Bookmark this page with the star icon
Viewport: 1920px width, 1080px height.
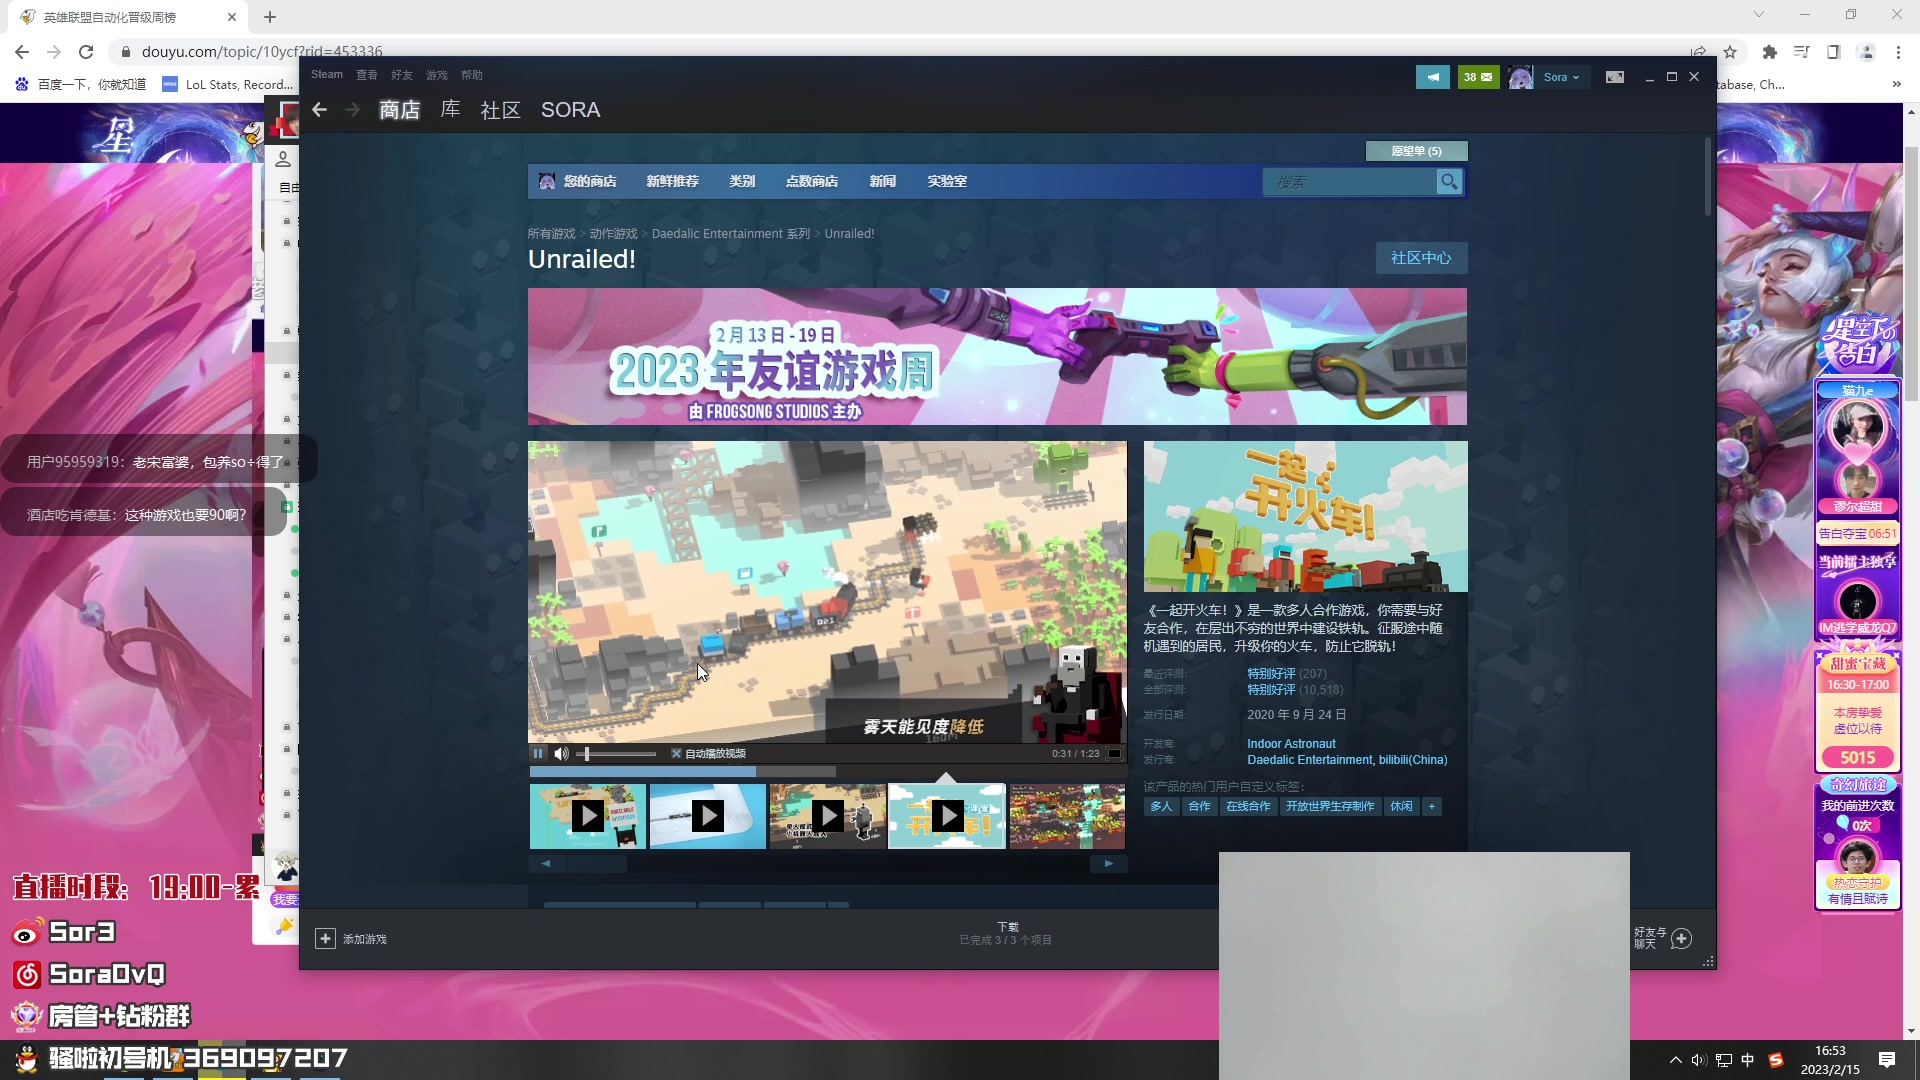1730,52
